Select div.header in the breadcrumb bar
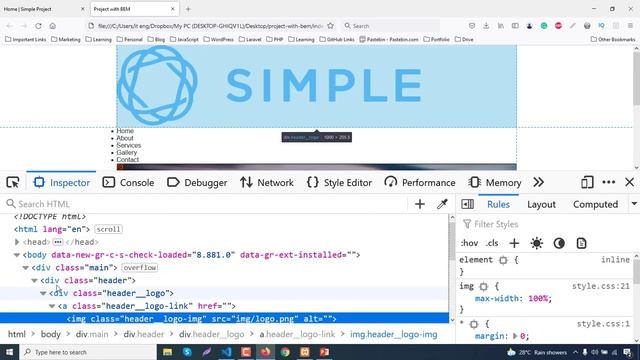 click(144, 334)
